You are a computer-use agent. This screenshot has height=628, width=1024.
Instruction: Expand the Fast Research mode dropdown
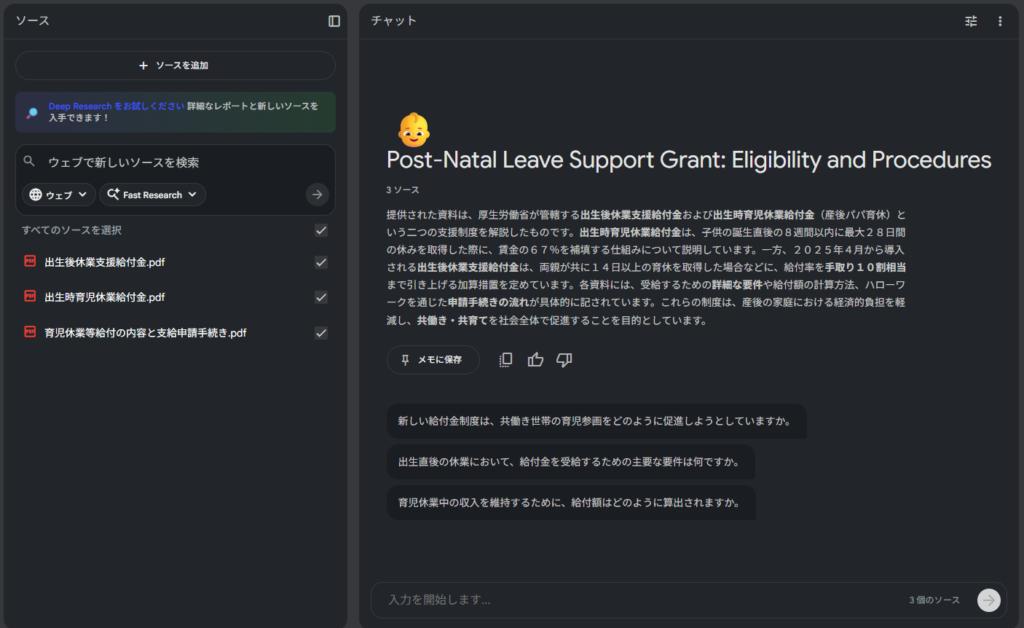153,195
